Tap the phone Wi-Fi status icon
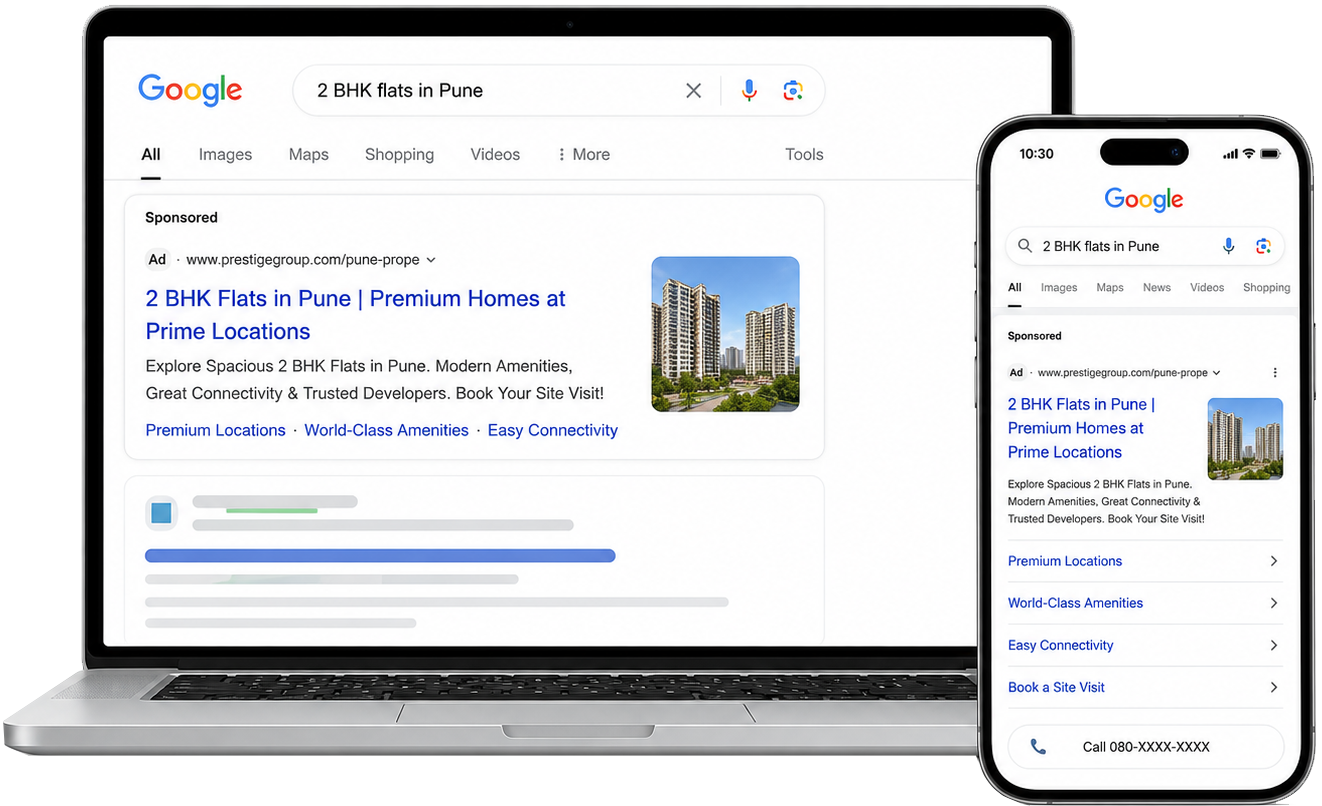The width and height of the screenshot is (1322, 806). 1249,154
